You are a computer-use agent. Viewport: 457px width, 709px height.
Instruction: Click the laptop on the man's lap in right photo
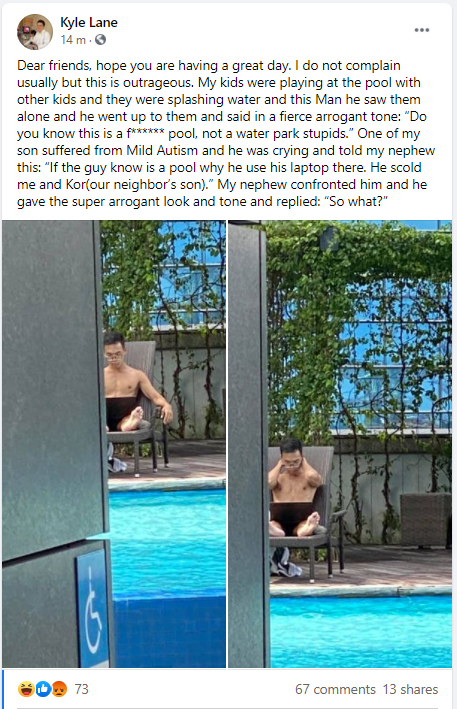(x=291, y=515)
